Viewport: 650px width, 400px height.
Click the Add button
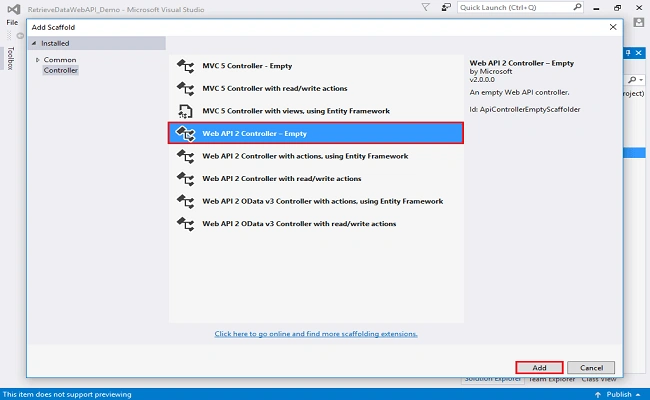(x=539, y=368)
